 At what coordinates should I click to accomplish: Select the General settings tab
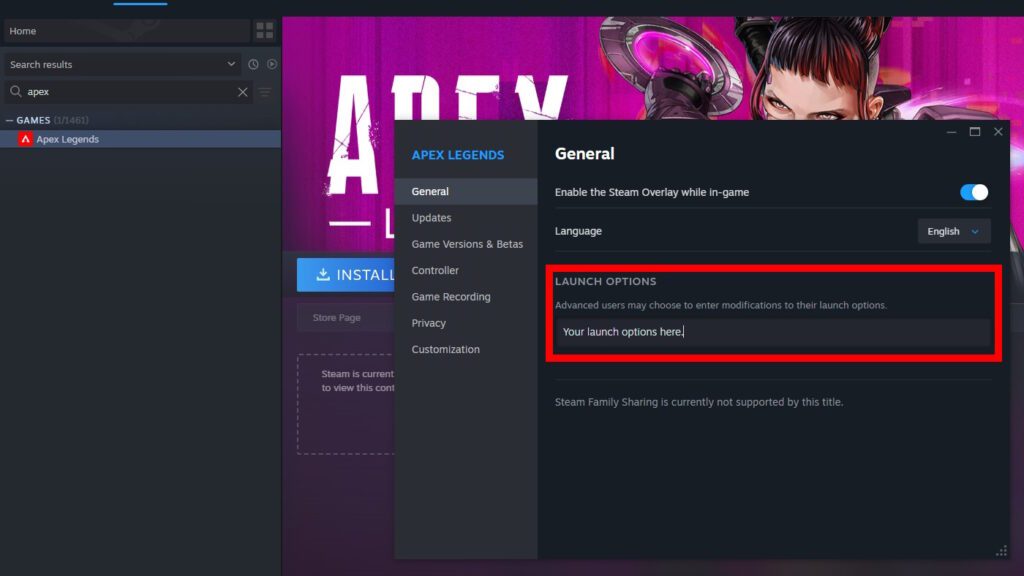pos(466,191)
